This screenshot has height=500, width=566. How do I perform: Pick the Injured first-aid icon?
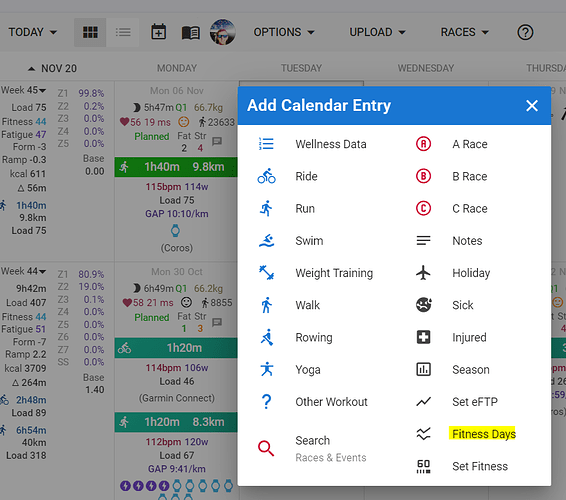[423, 337]
